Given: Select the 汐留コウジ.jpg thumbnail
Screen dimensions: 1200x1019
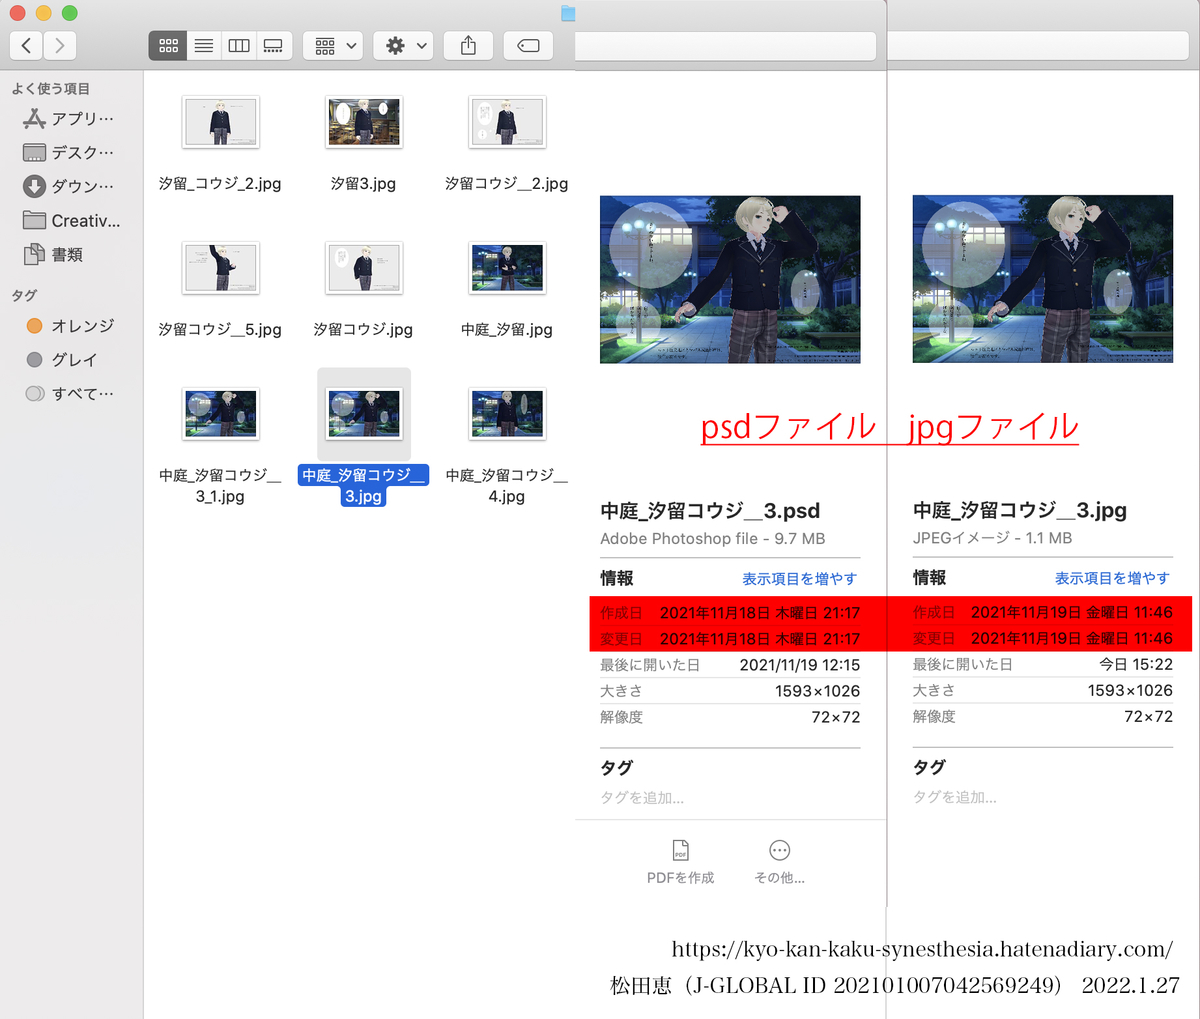Looking at the screenshot, I should [x=364, y=268].
